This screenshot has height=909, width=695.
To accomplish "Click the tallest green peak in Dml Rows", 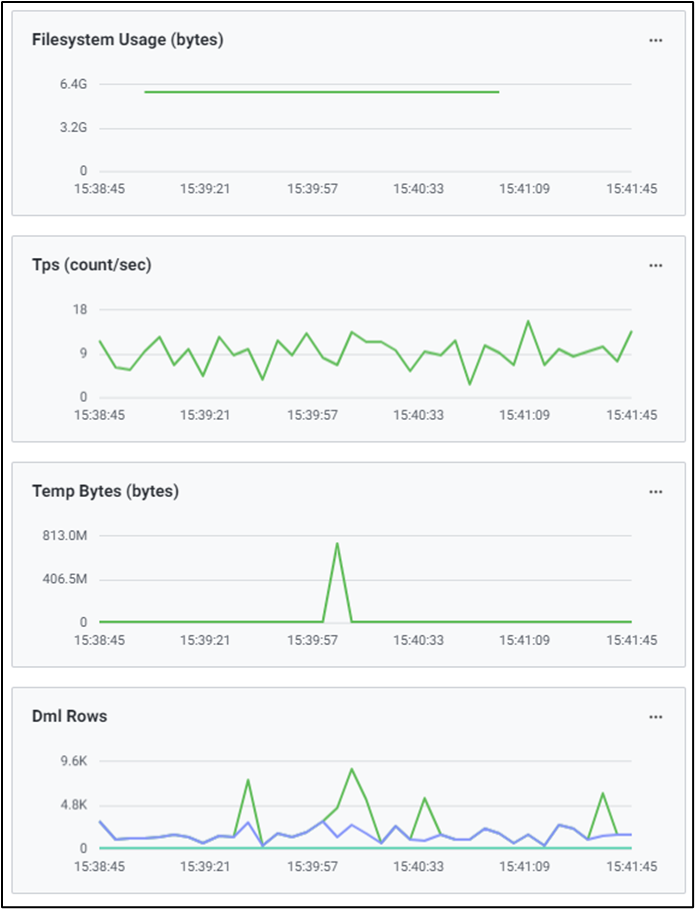I will [352, 769].
